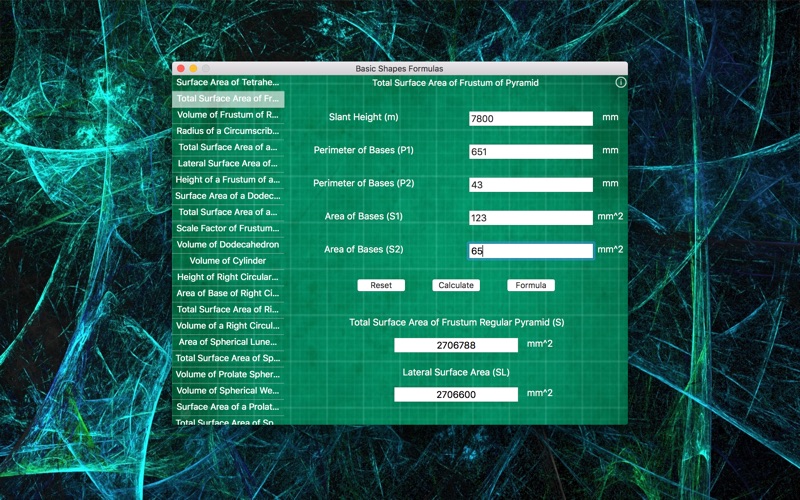Select Scale Factor of Frustum... entry
The height and width of the screenshot is (500, 800).
228,228
